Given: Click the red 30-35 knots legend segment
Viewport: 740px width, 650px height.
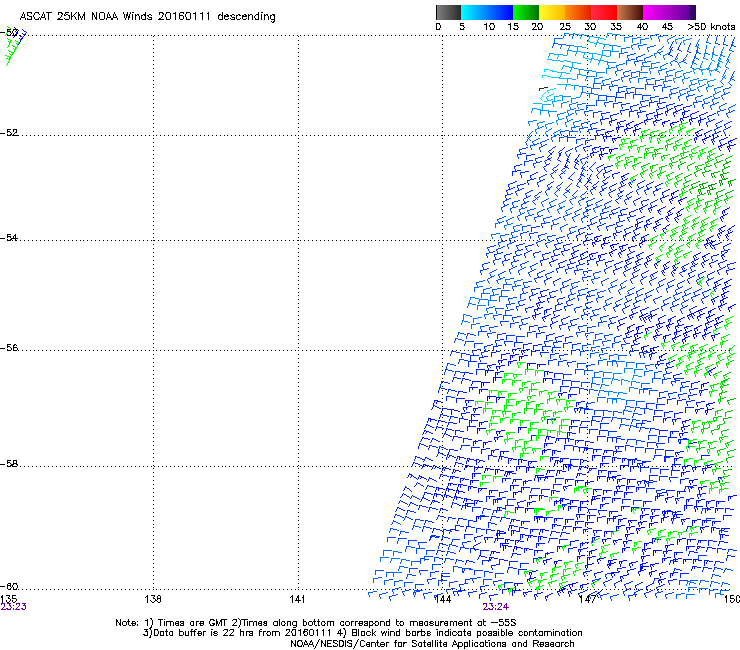Looking at the screenshot, I should click(604, 12).
